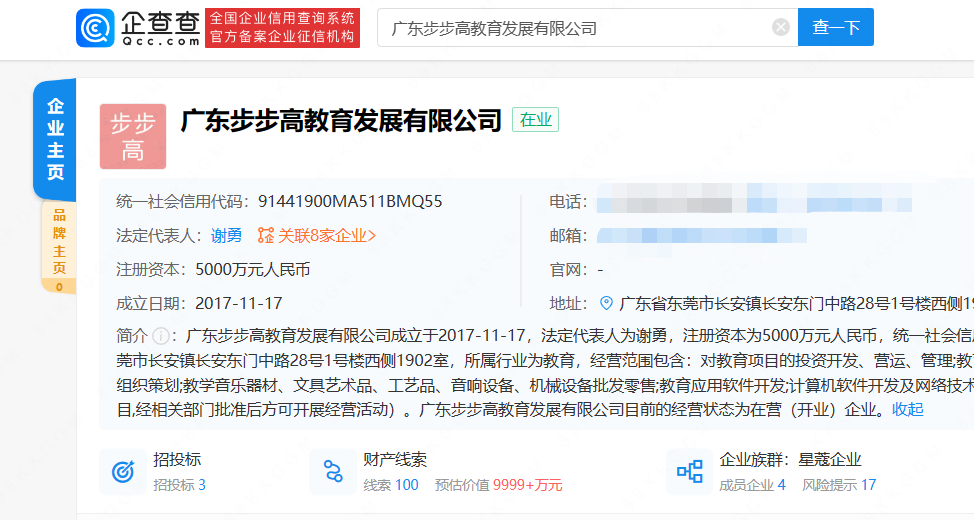Click the 查一下 search button
The image size is (974, 520).
[835, 27]
